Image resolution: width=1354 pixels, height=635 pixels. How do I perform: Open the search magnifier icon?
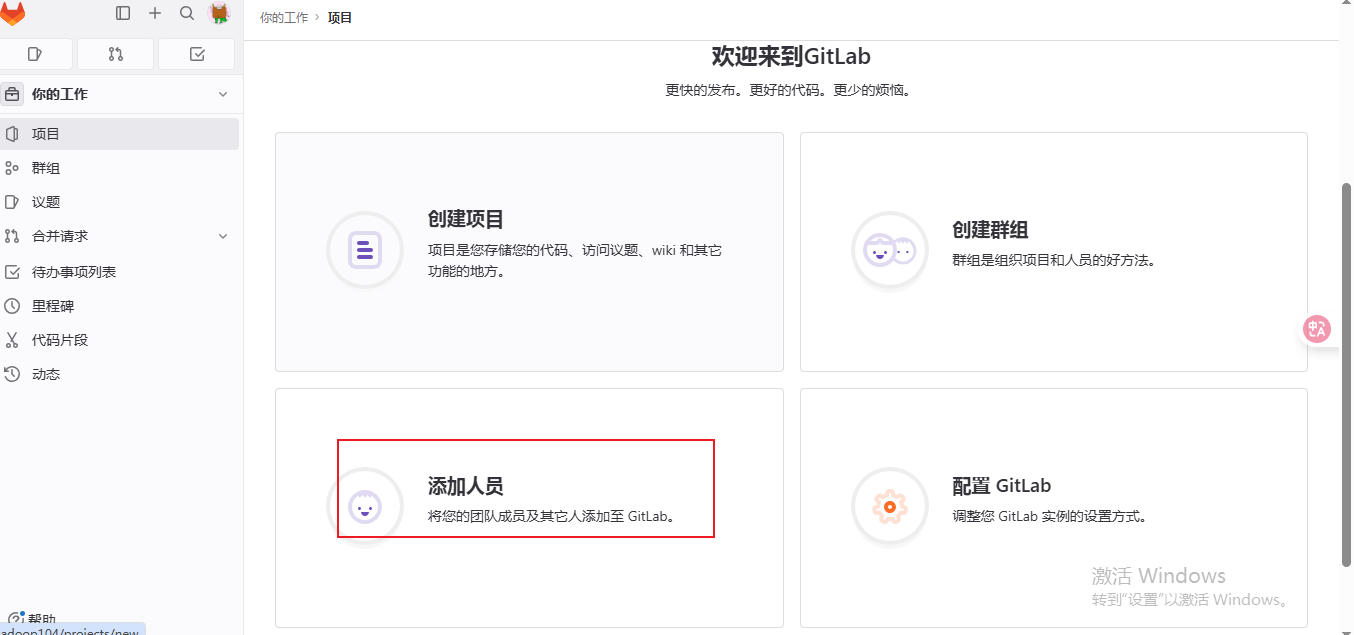coord(187,13)
